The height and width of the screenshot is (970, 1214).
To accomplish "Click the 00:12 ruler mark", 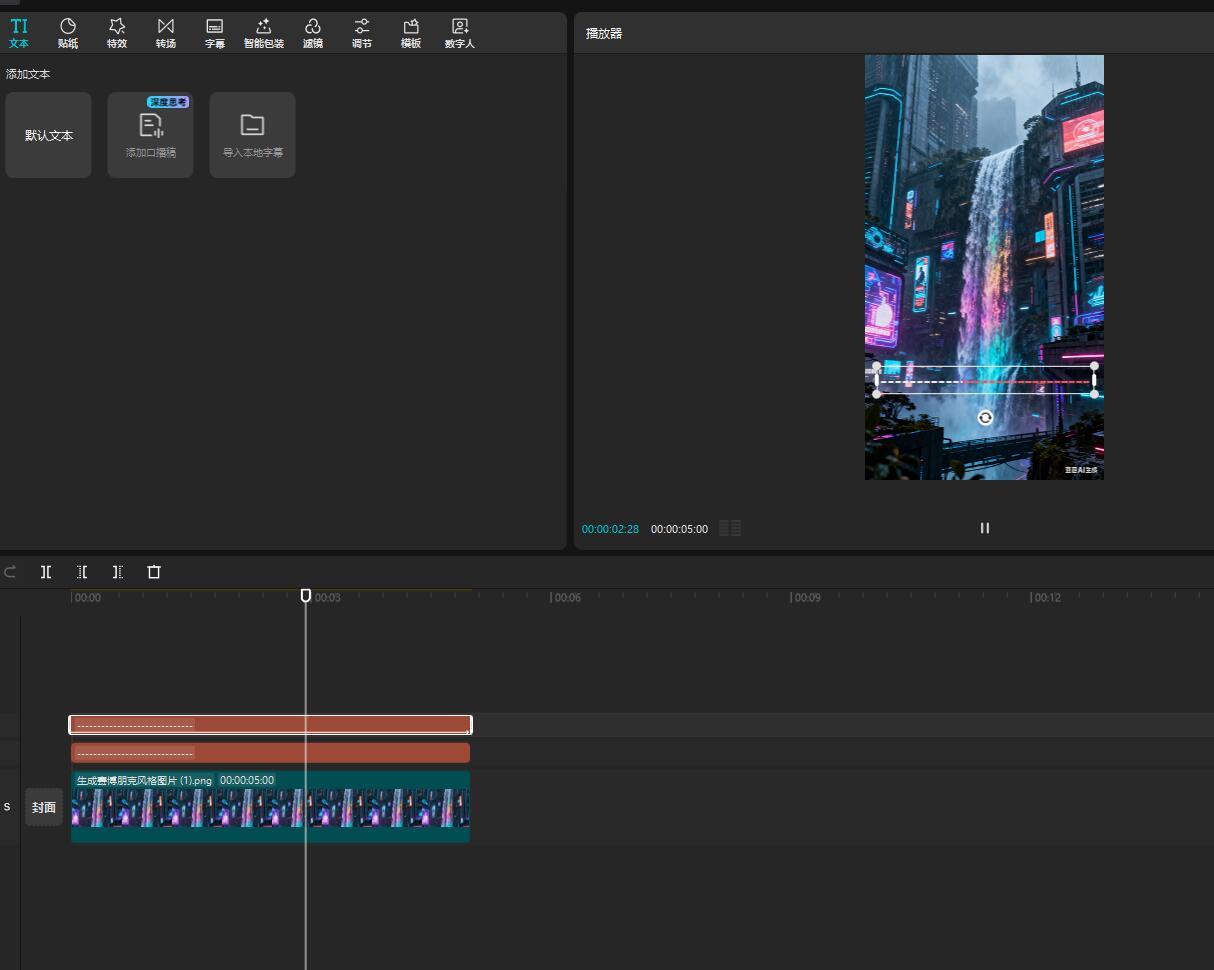I will point(1047,598).
